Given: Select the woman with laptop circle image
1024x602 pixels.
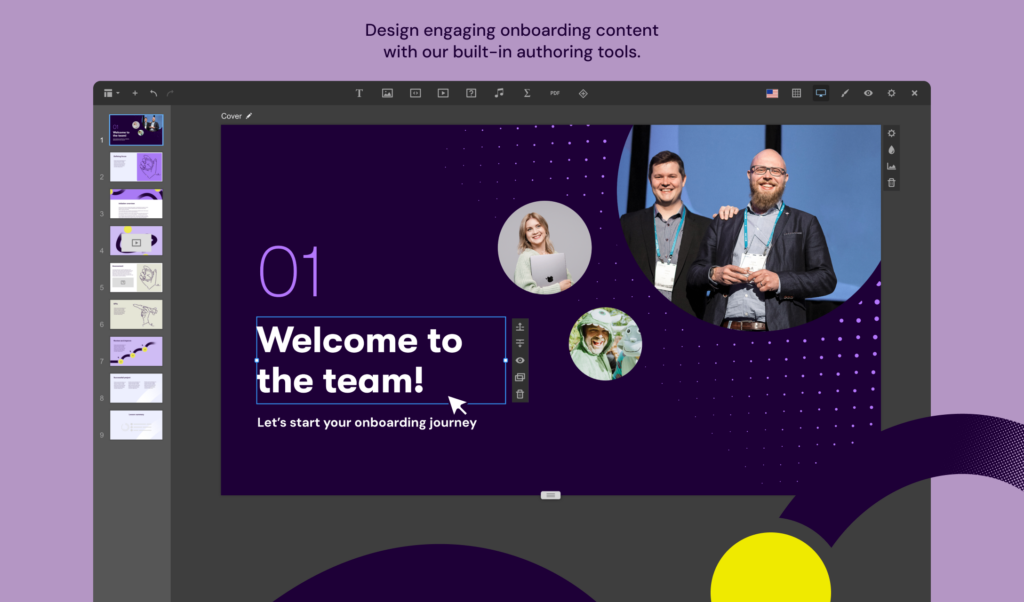Looking at the screenshot, I should [545, 247].
